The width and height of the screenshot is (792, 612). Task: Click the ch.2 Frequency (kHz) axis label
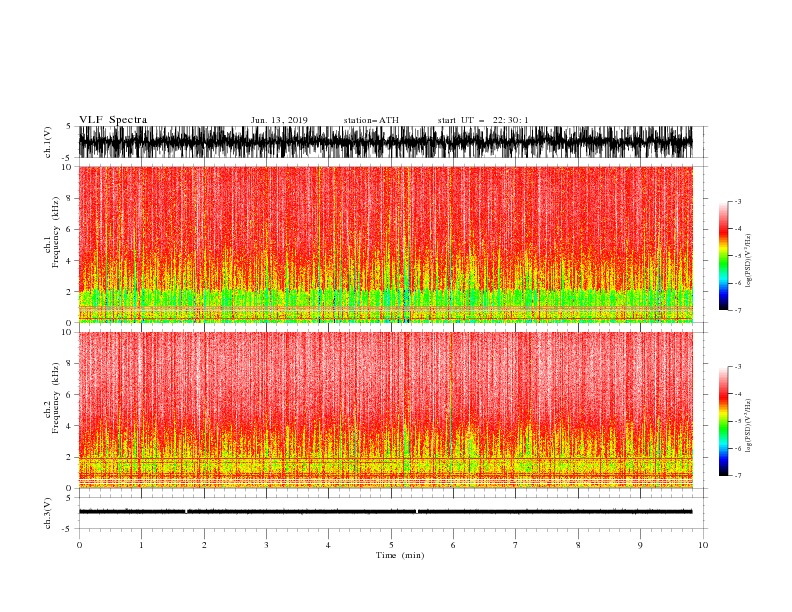pyautogui.click(x=52, y=398)
